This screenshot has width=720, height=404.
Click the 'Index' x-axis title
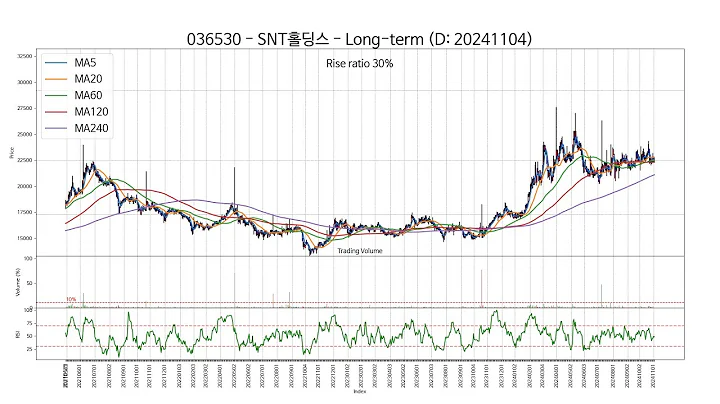click(x=360, y=391)
